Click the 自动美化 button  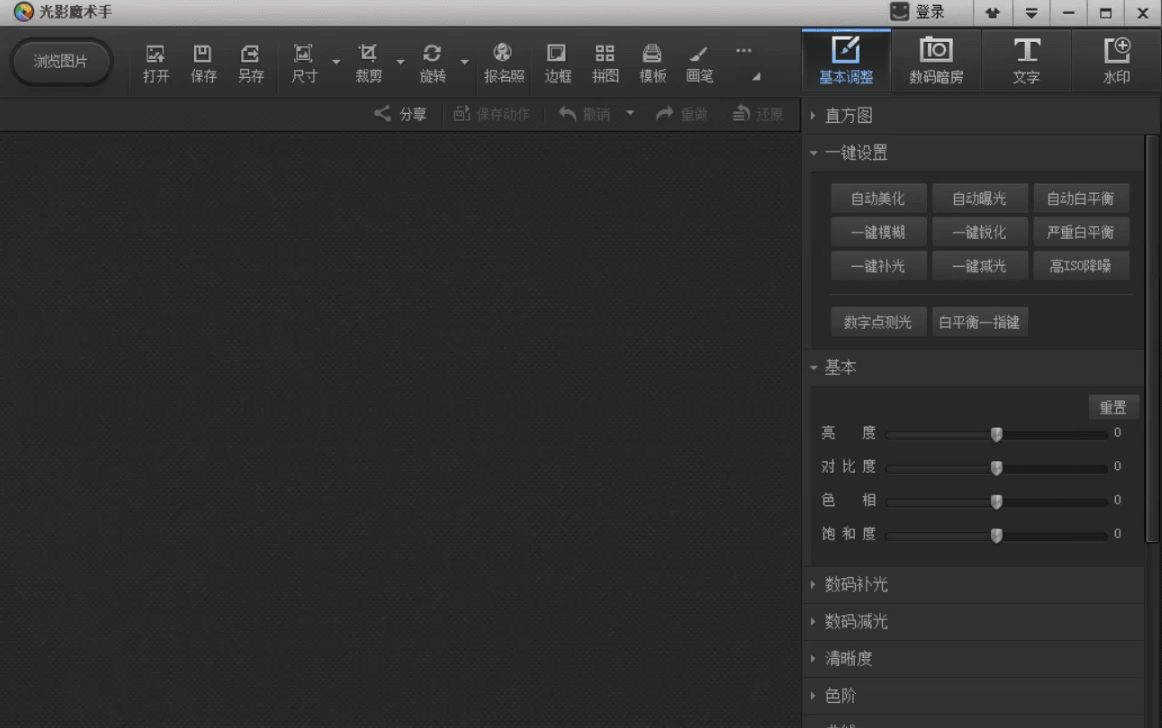tap(878, 199)
